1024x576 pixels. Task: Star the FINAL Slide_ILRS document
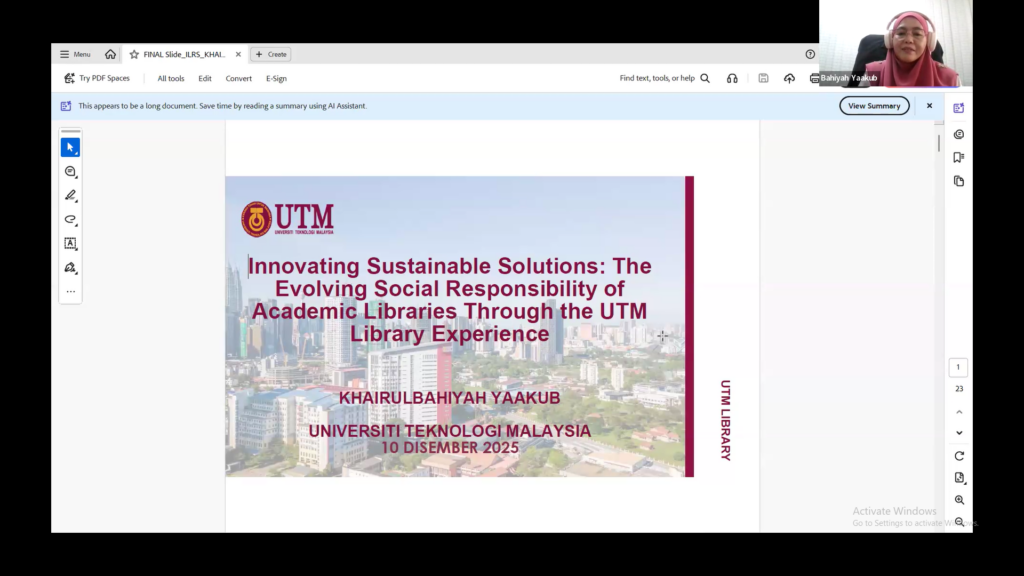tap(134, 54)
